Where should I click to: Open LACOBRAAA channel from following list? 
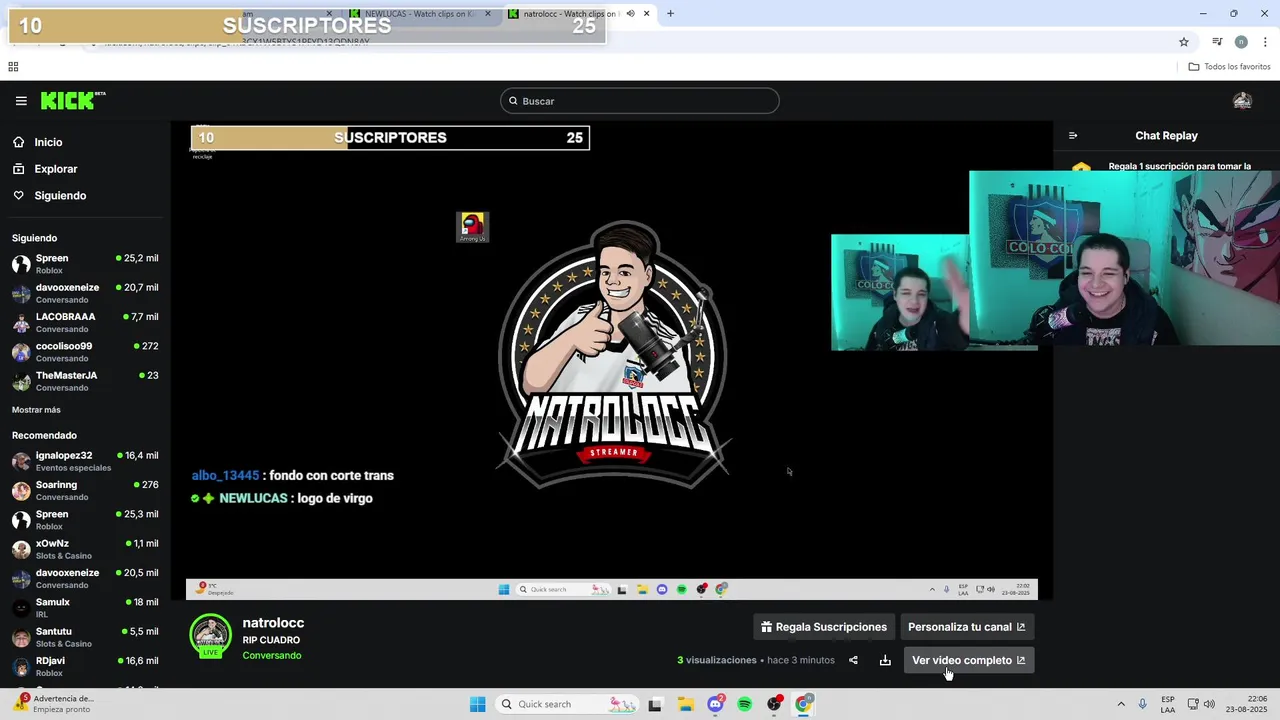tap(85, 322)
